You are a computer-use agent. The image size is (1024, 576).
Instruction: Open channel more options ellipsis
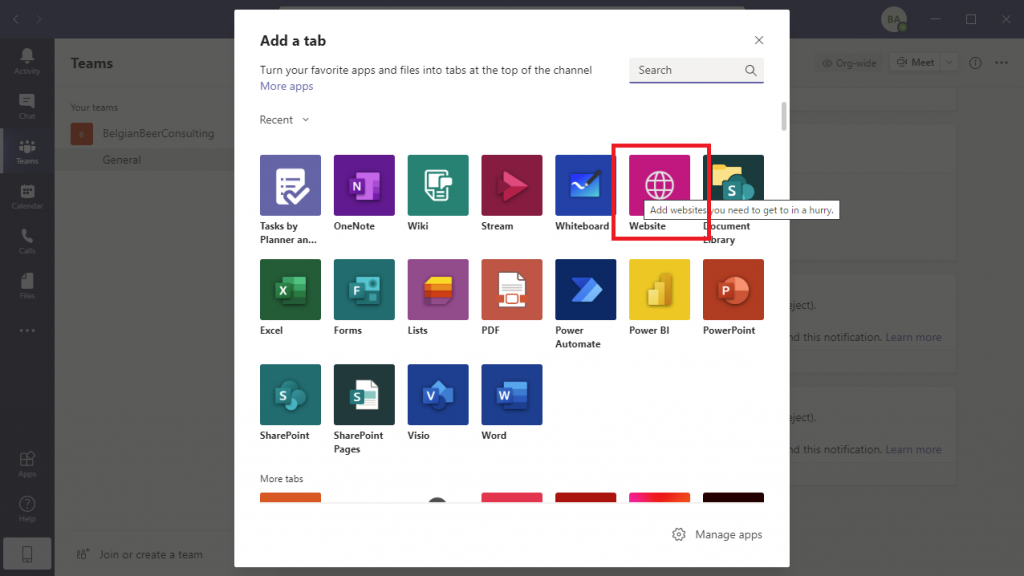coord(1001,63)
